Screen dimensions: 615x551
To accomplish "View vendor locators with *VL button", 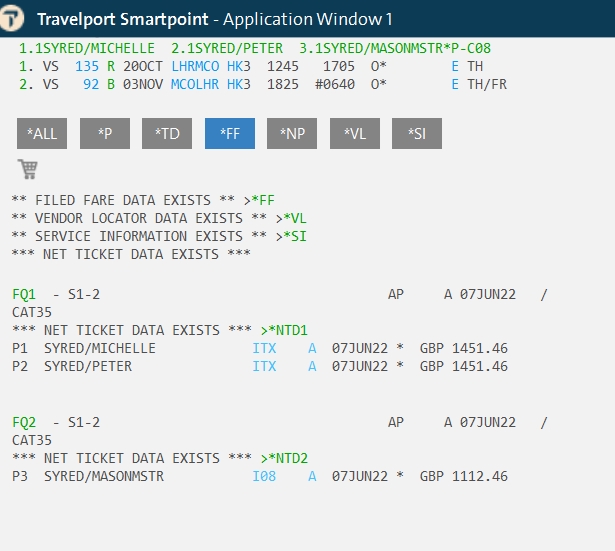I will 355,133.
